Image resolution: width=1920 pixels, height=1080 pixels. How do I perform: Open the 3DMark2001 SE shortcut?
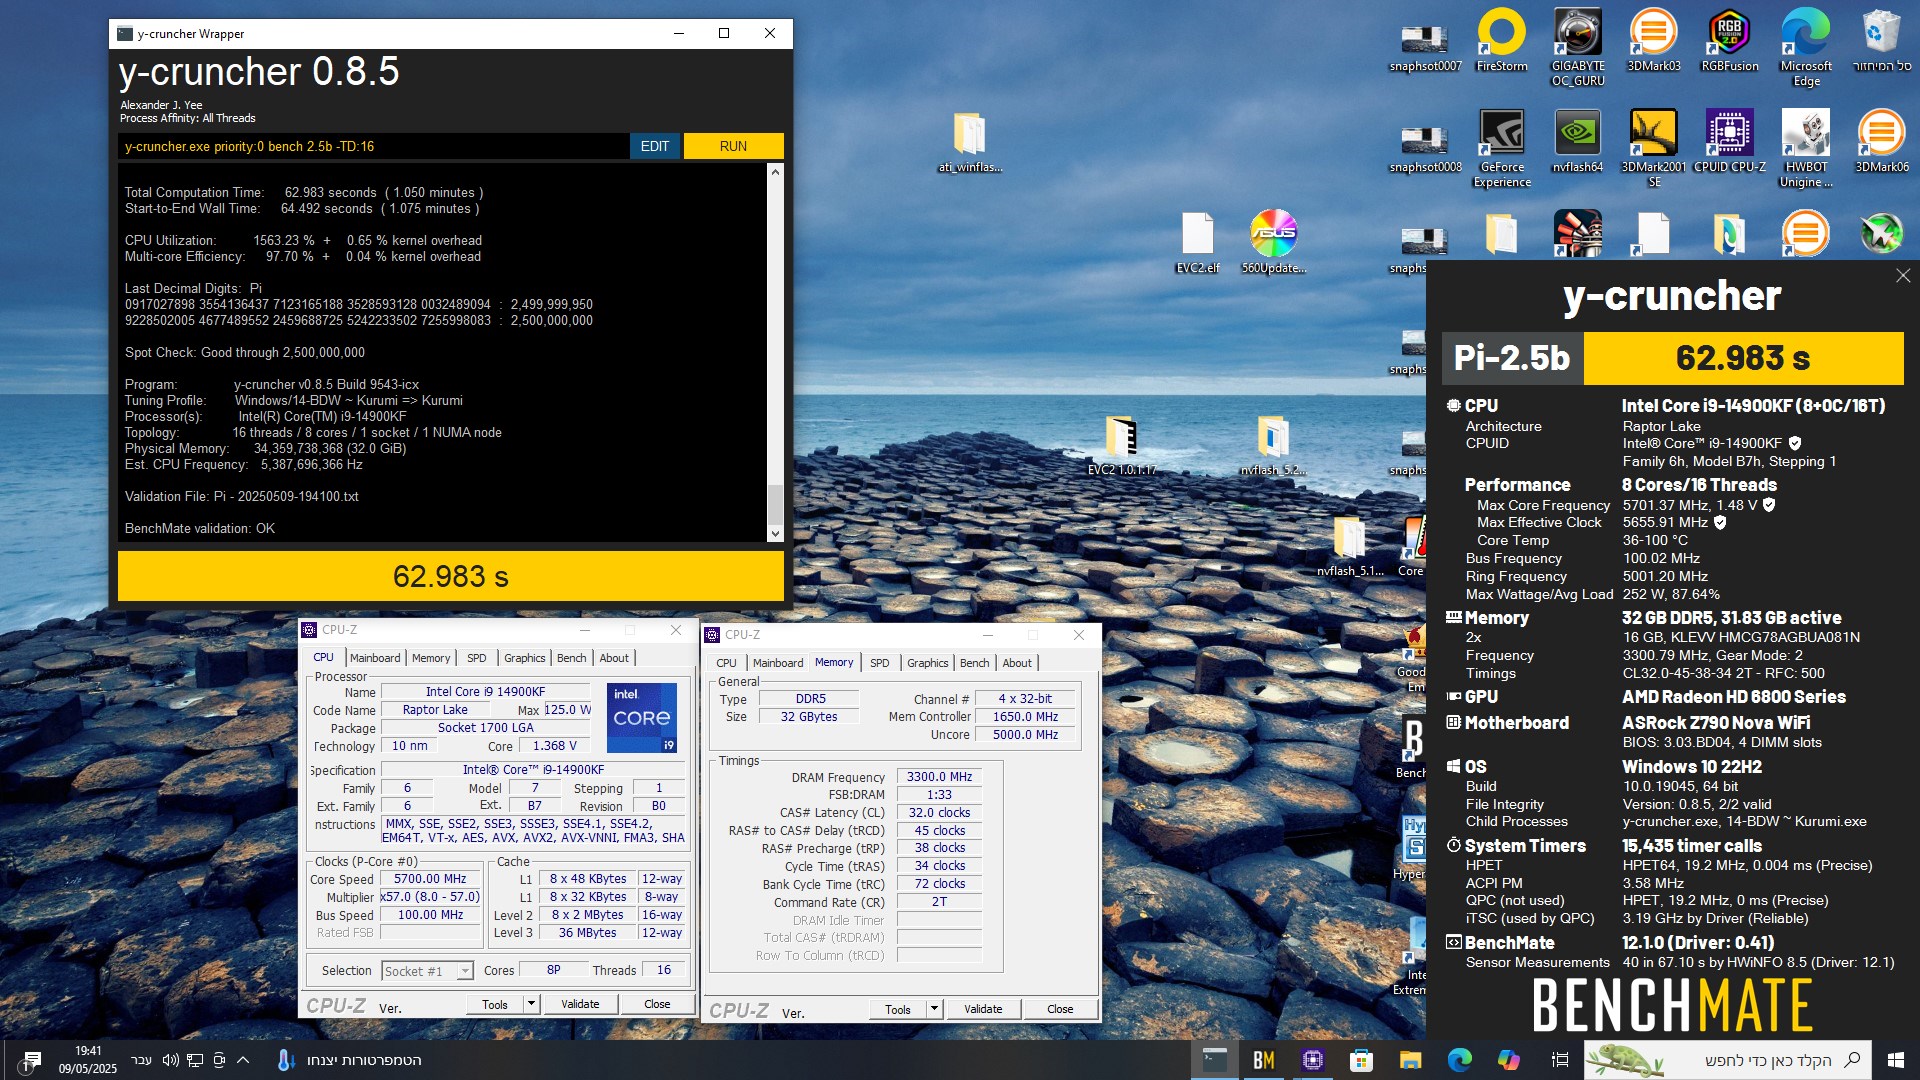point(1653,148)
